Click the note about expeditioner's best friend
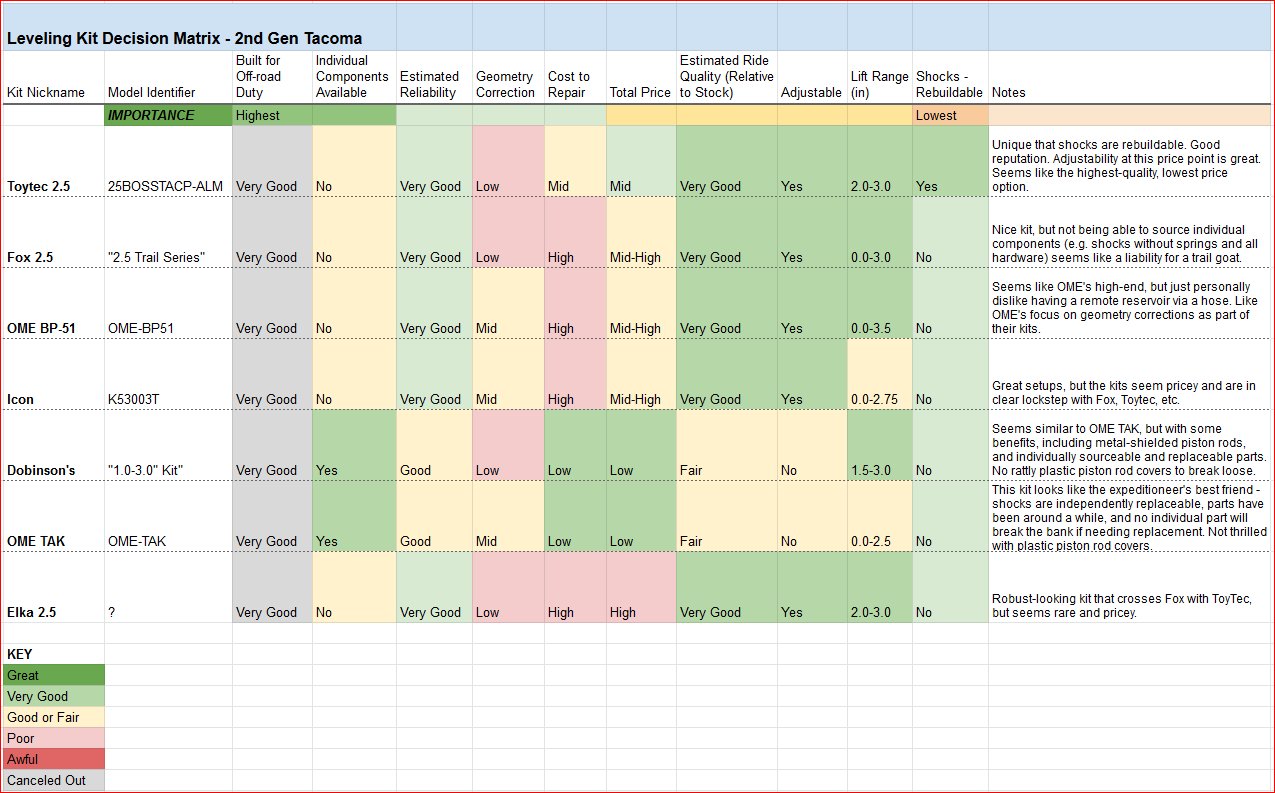The image size is (1275, 793). (x=1131, y=516)
